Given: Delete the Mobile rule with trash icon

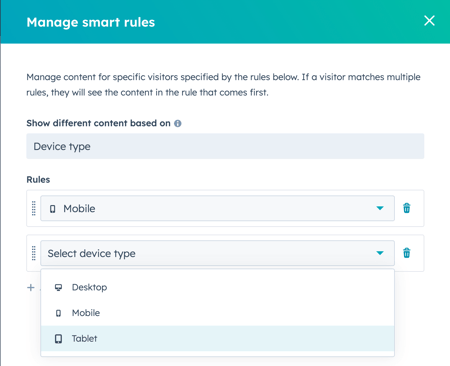Looking at the screenshot, I should (407, 208).
